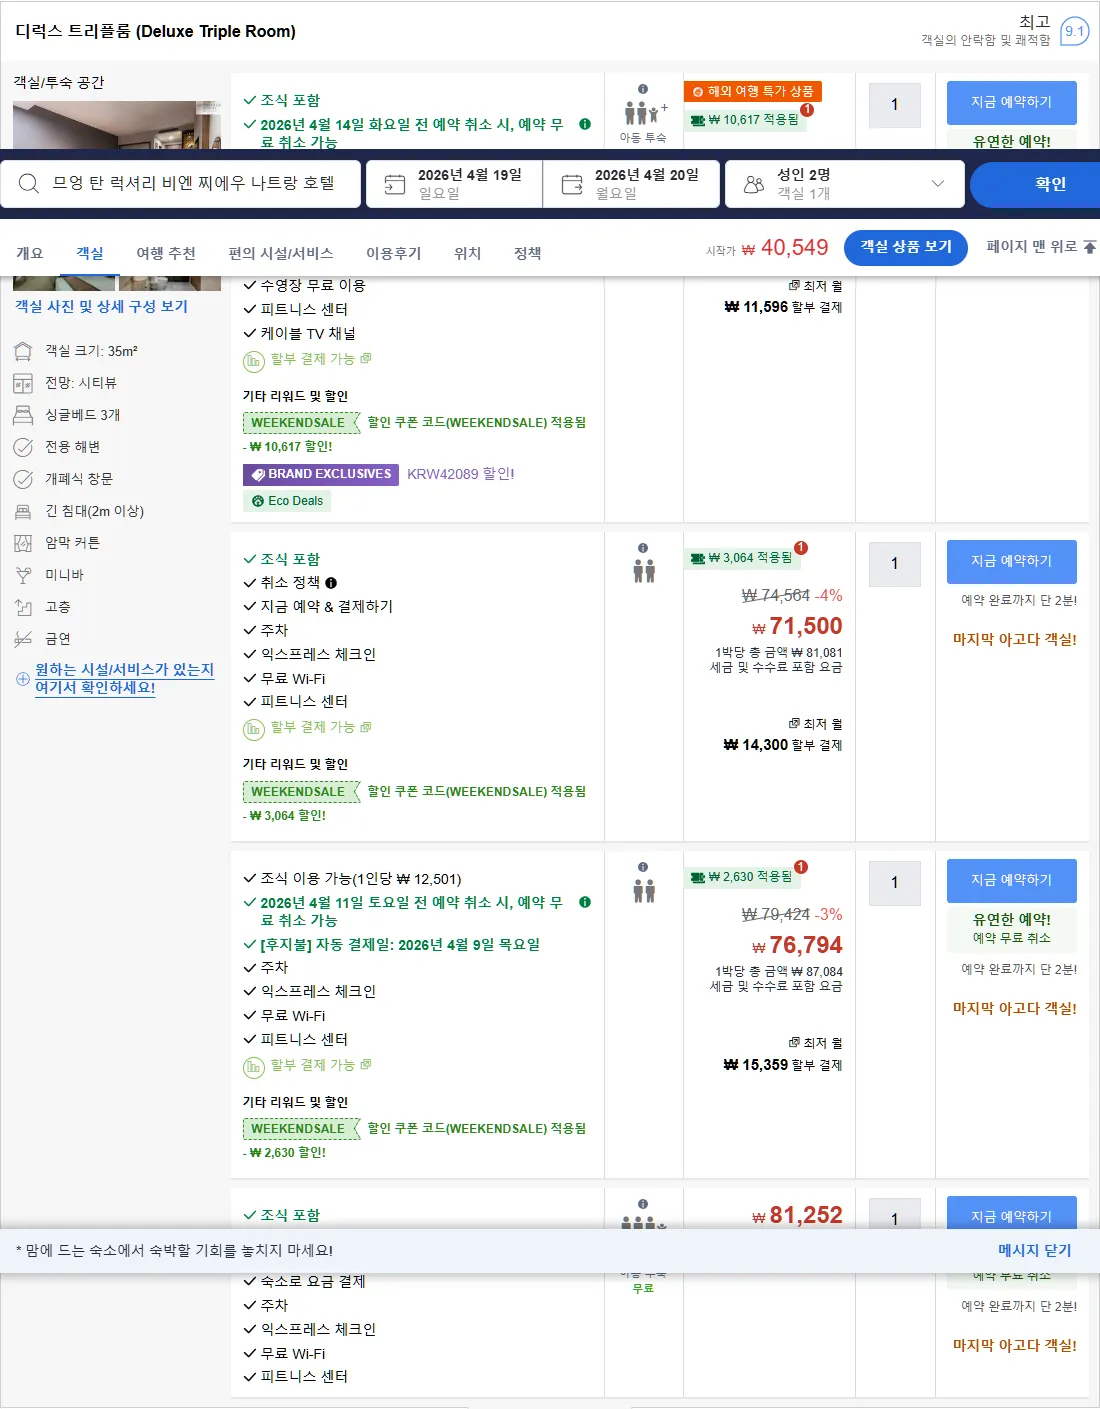
Task: Click the Eco Deals badge
Action: 287,501
